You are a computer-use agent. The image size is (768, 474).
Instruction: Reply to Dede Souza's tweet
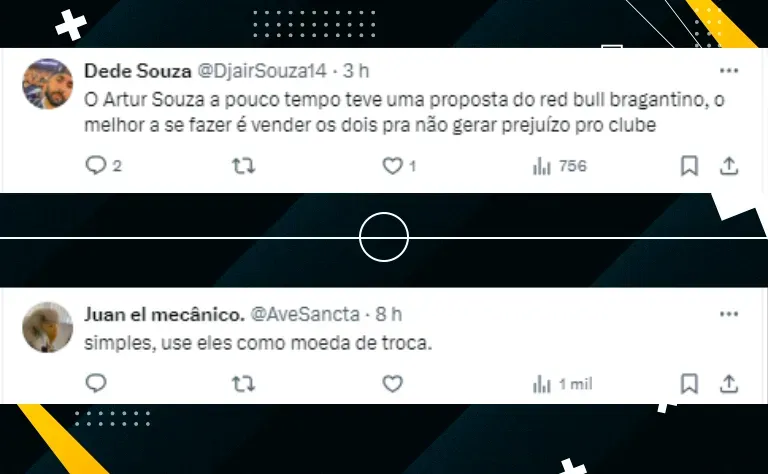[x=96, y=166]
